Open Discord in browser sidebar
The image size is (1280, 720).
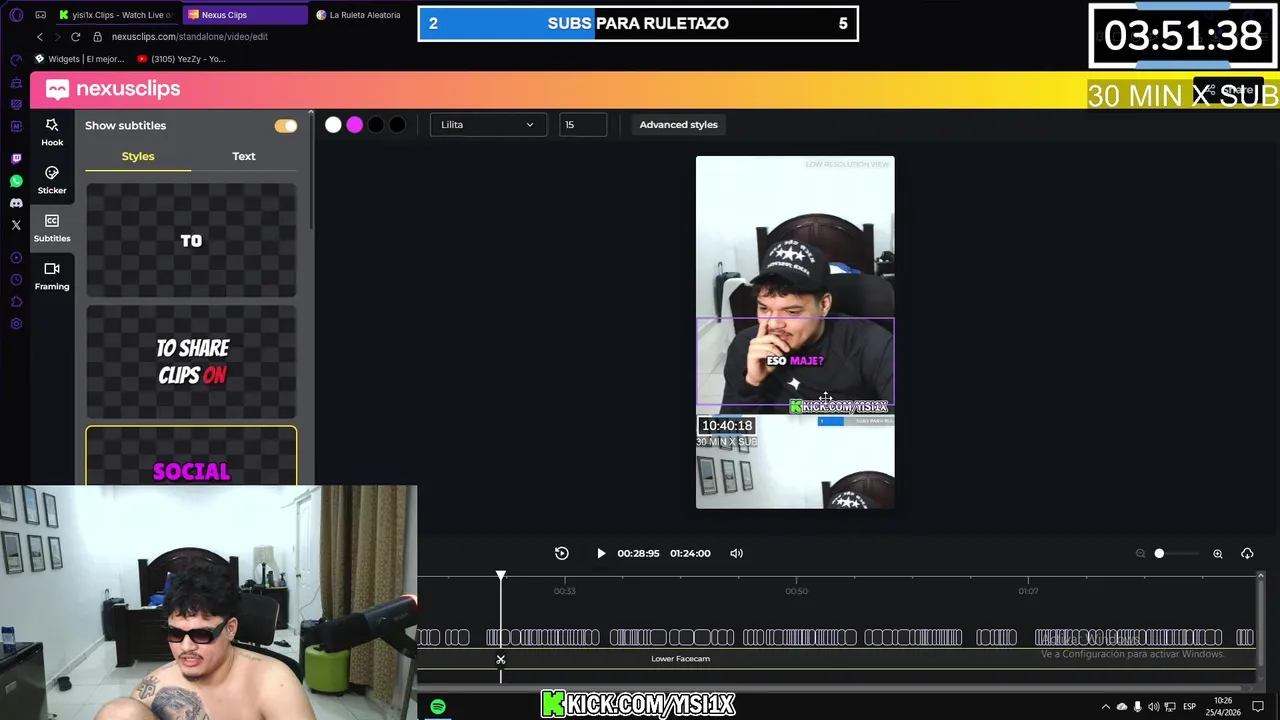tap(16, 203)
